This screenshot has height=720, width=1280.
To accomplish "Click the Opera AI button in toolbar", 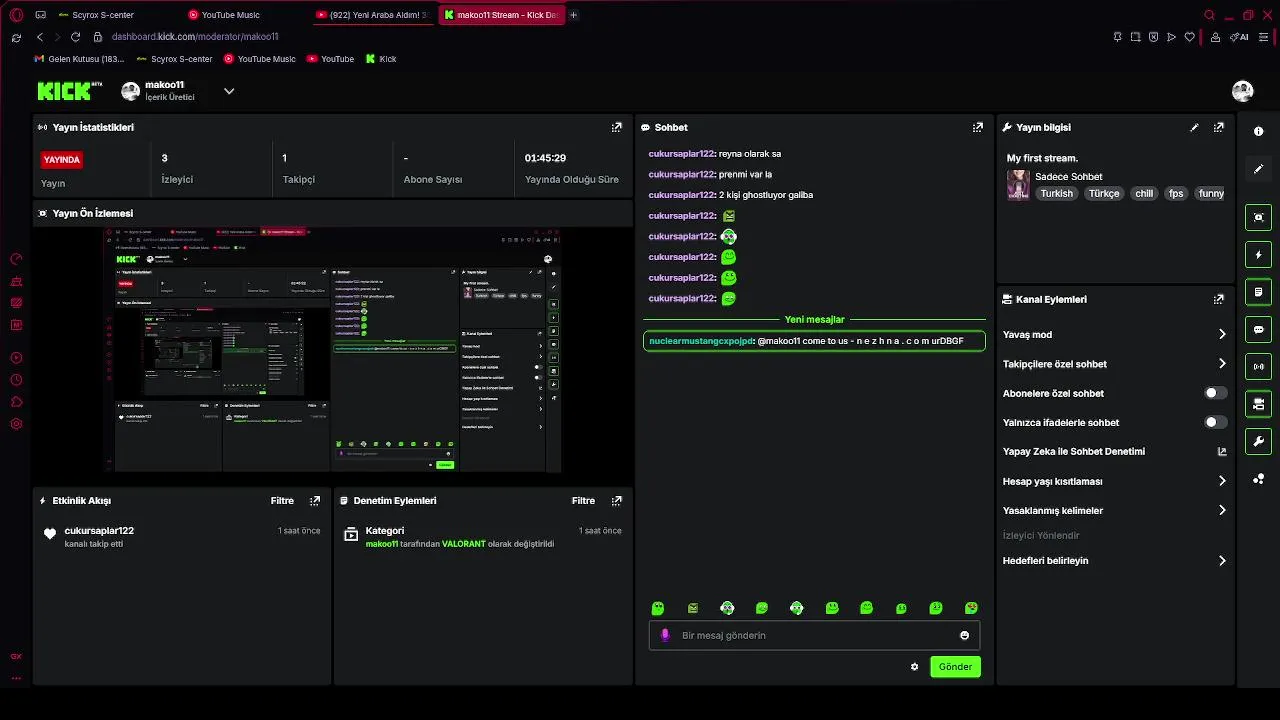I will [x=1240, y=37].
